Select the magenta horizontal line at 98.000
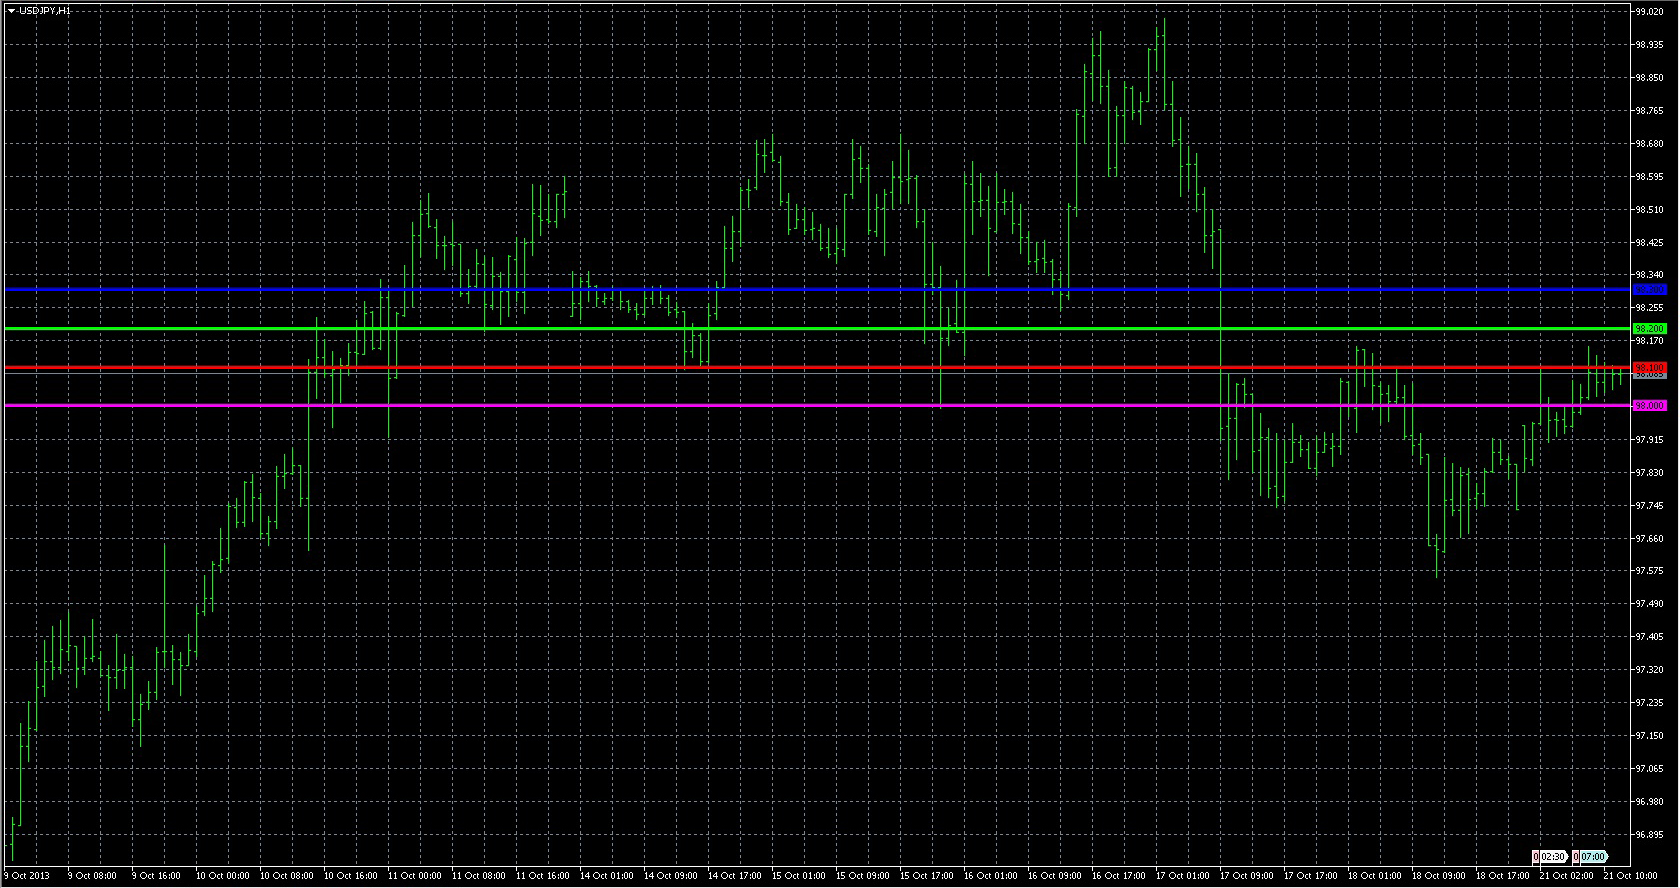The height and width of the screenshot is (888, 1680). point(817,405)
